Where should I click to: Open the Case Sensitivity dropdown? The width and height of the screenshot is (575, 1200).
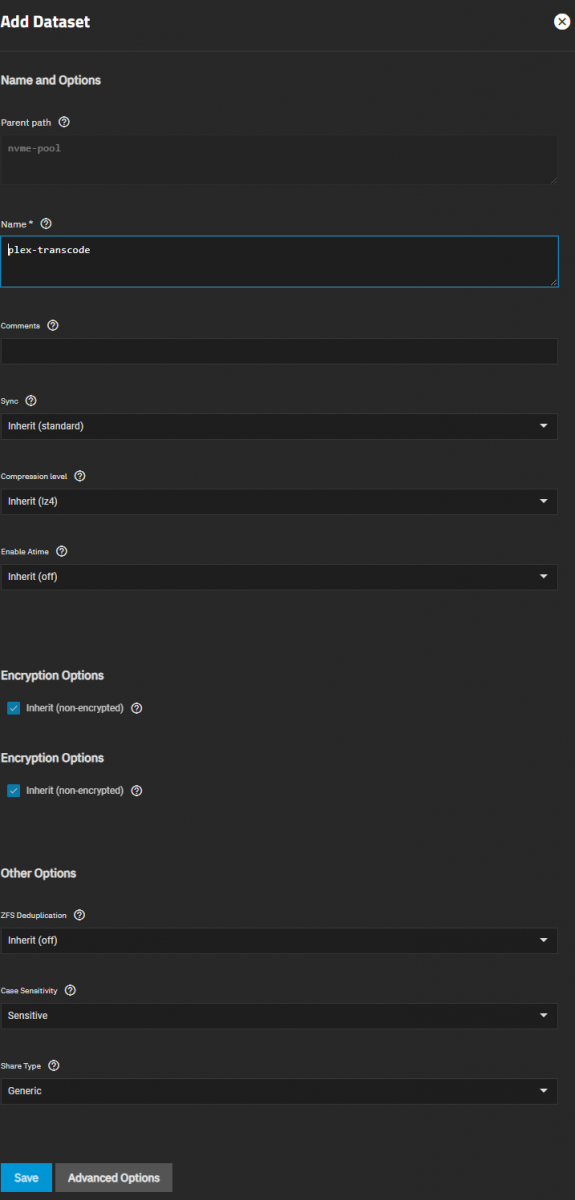pyautogui.click(x=279, y=1016)
